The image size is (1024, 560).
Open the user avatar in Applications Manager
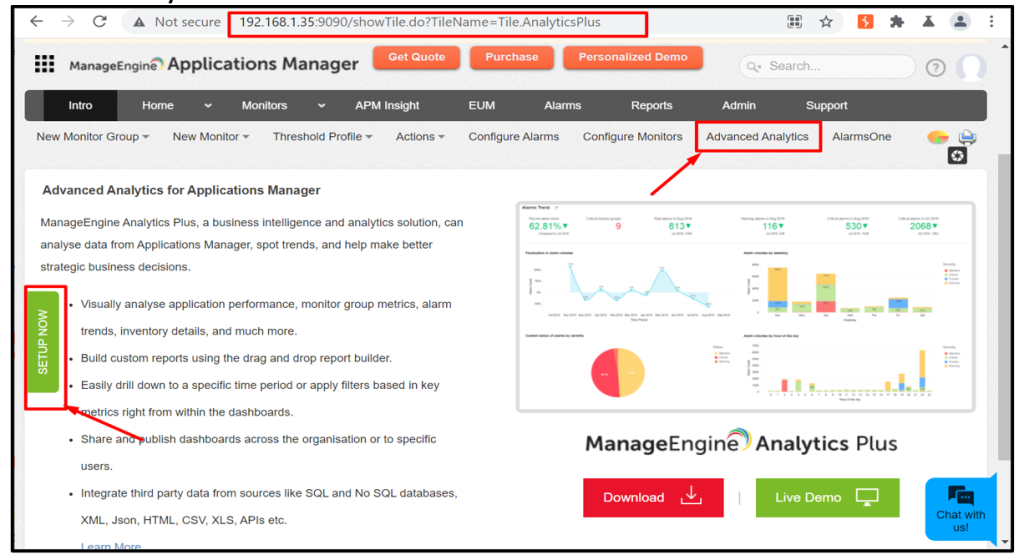971,67
